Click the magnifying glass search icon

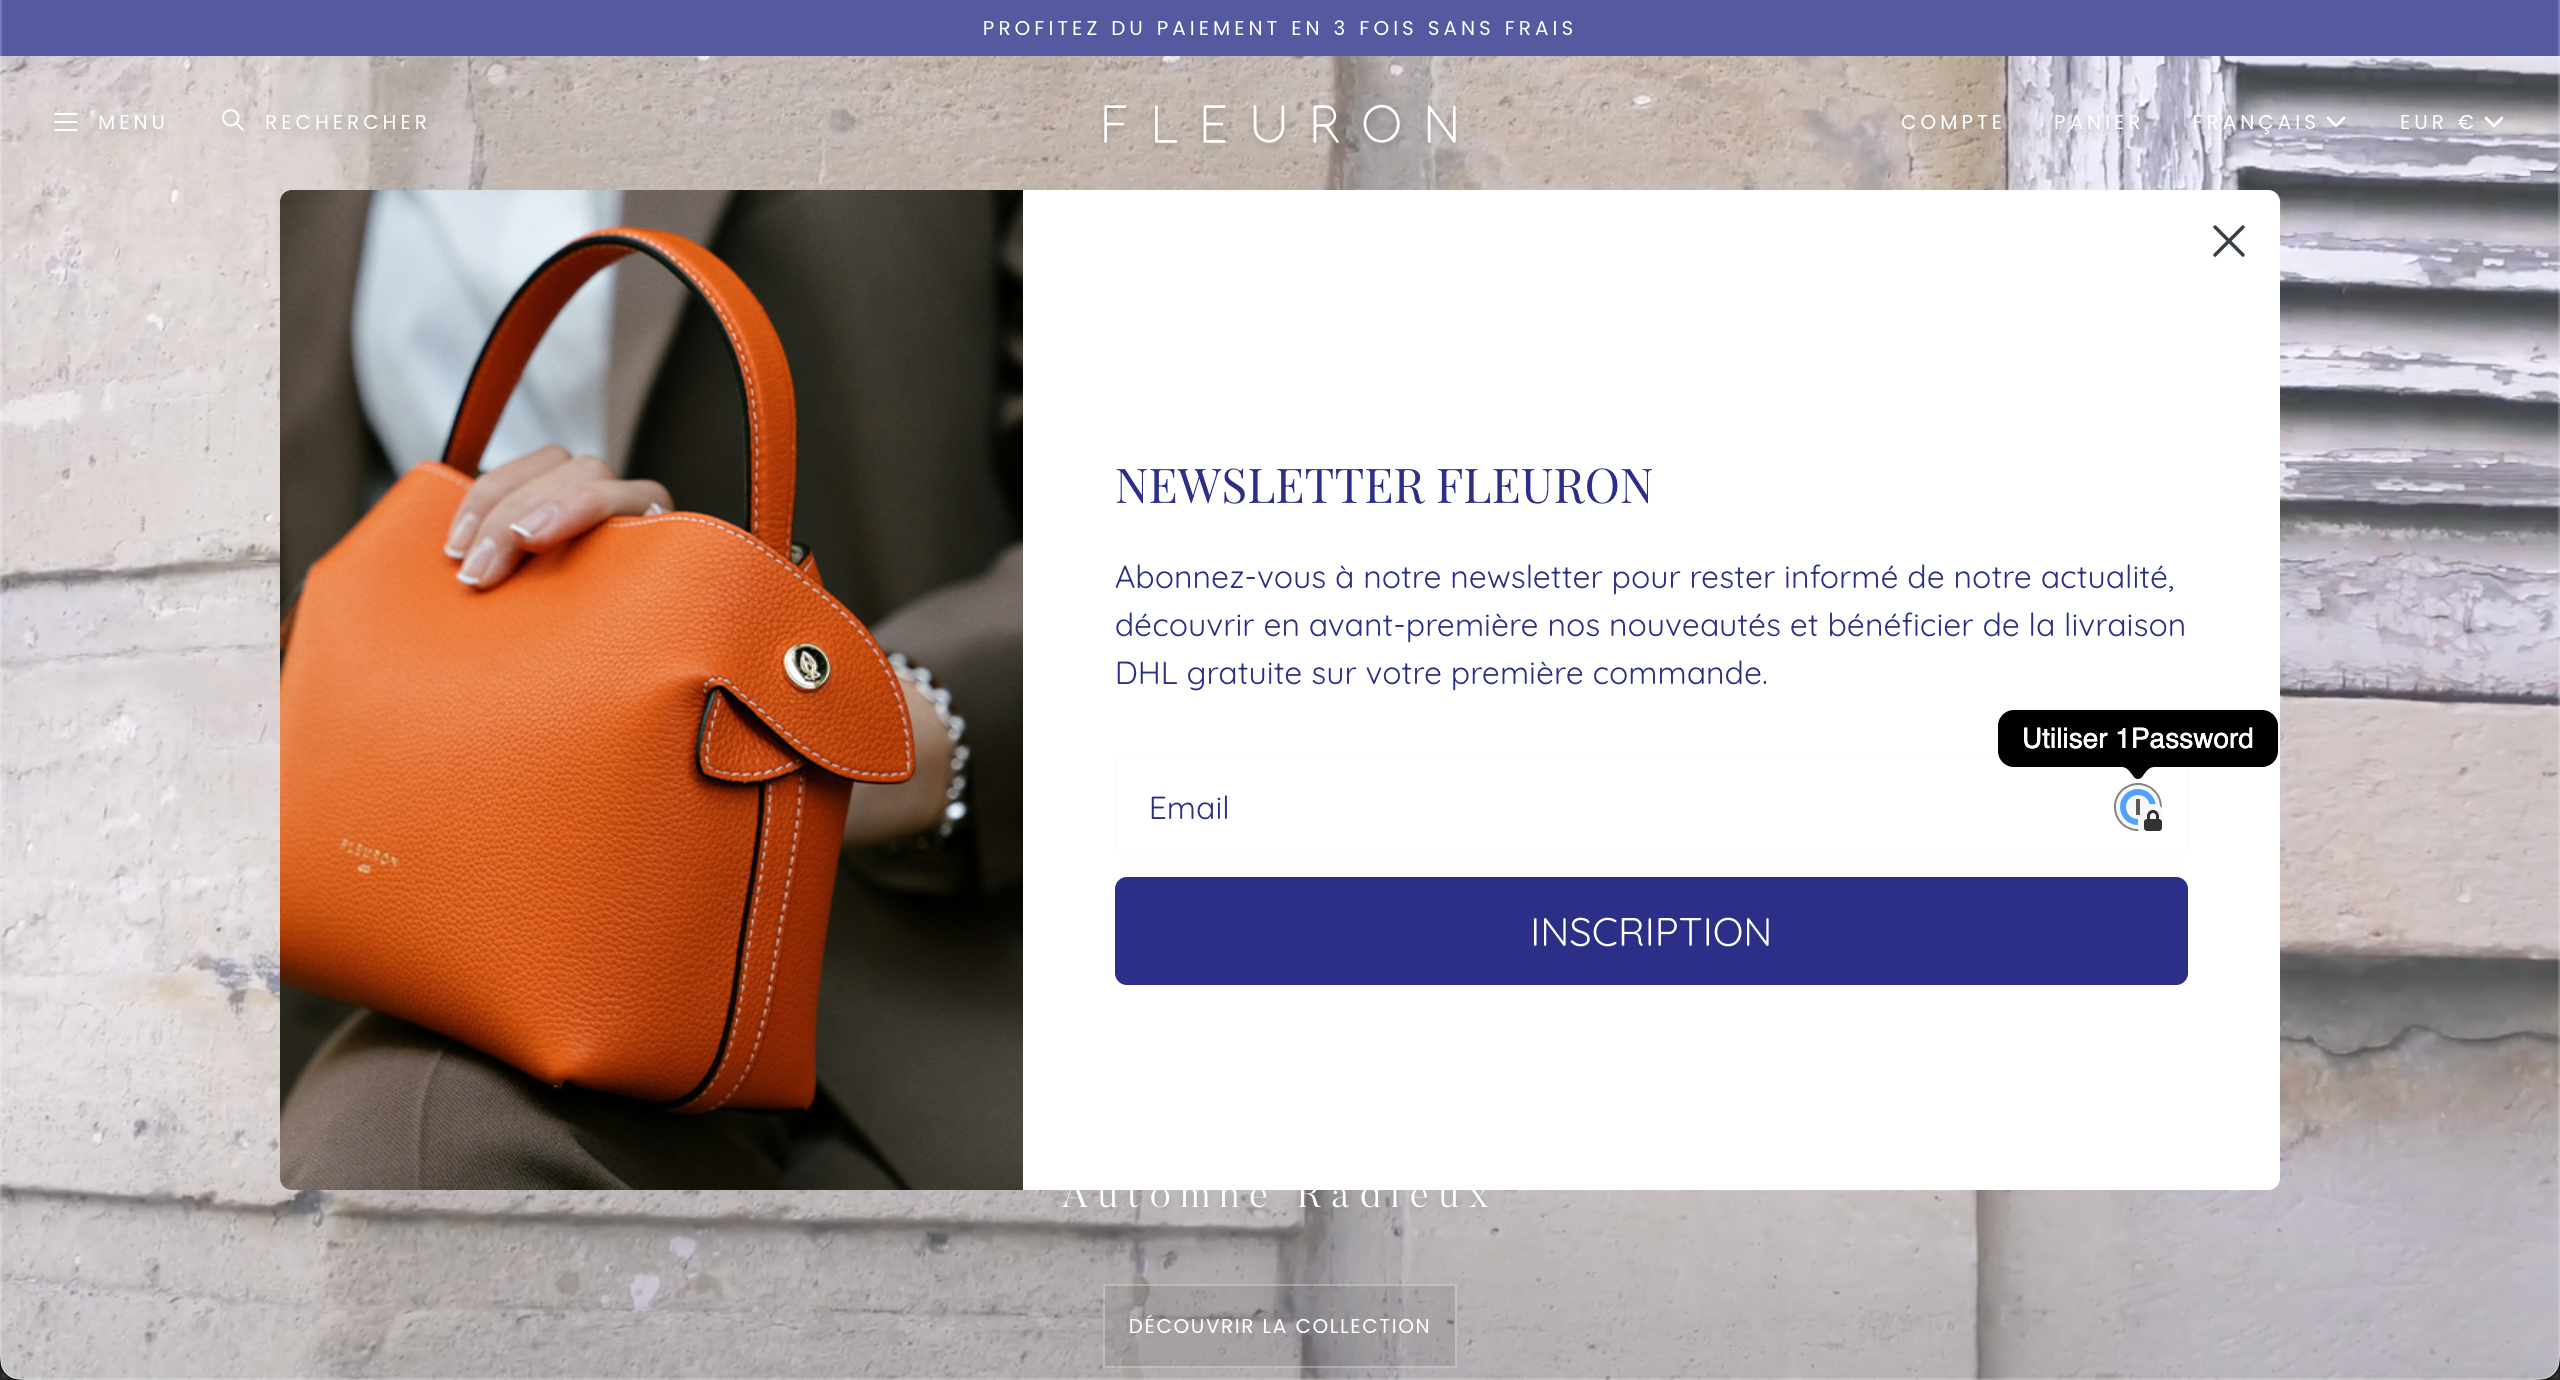pos(233,121)
